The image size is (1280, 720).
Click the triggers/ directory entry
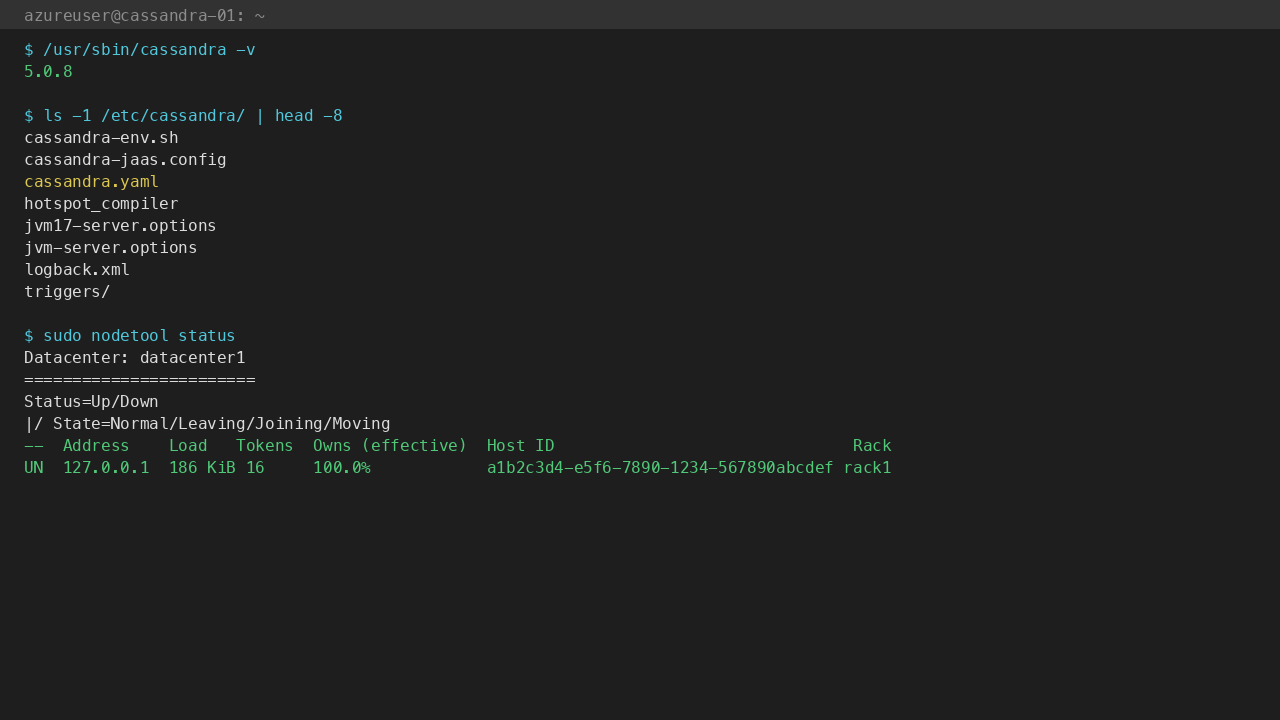(67, 292)
